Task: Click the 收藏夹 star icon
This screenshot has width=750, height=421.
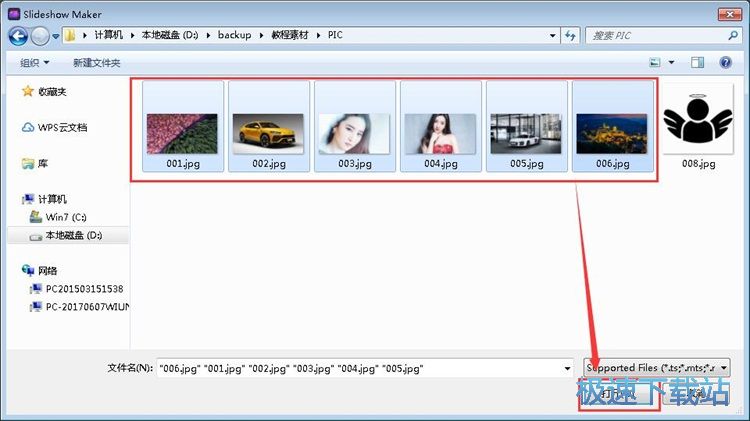Action: 28,91
